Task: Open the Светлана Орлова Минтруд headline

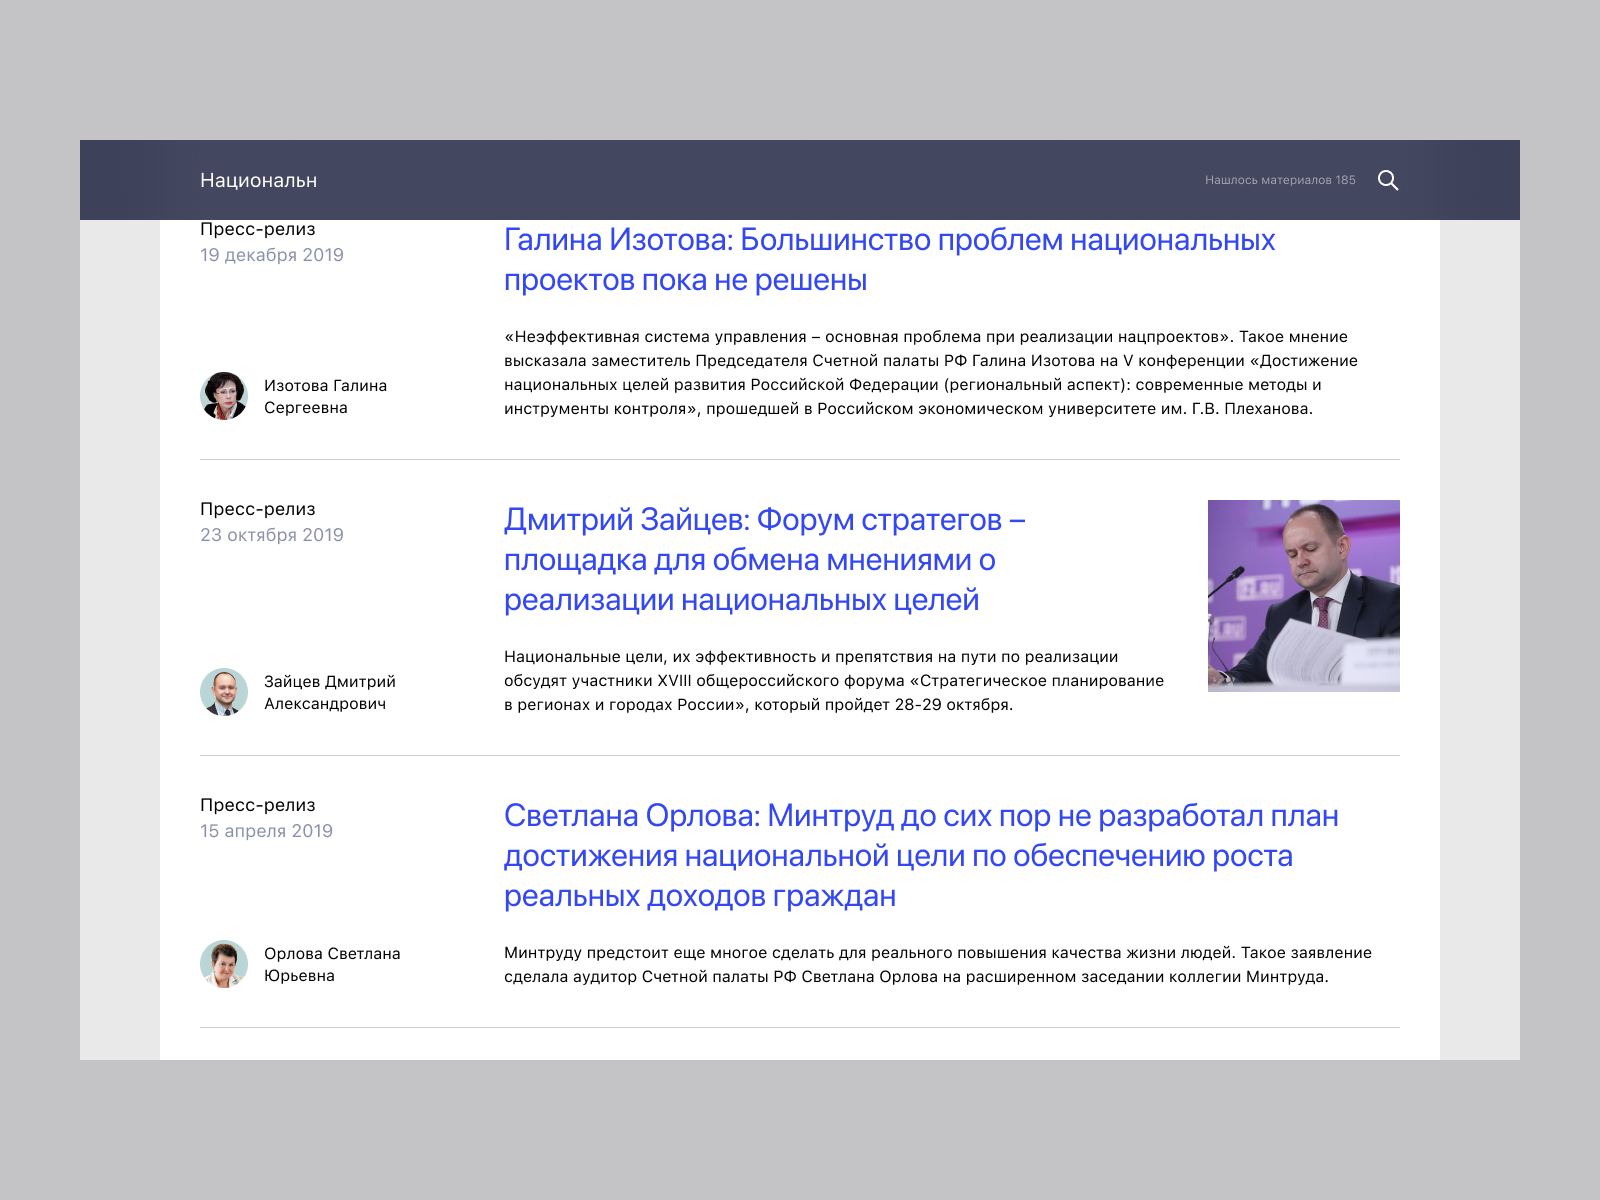Action: click(920, 856)
